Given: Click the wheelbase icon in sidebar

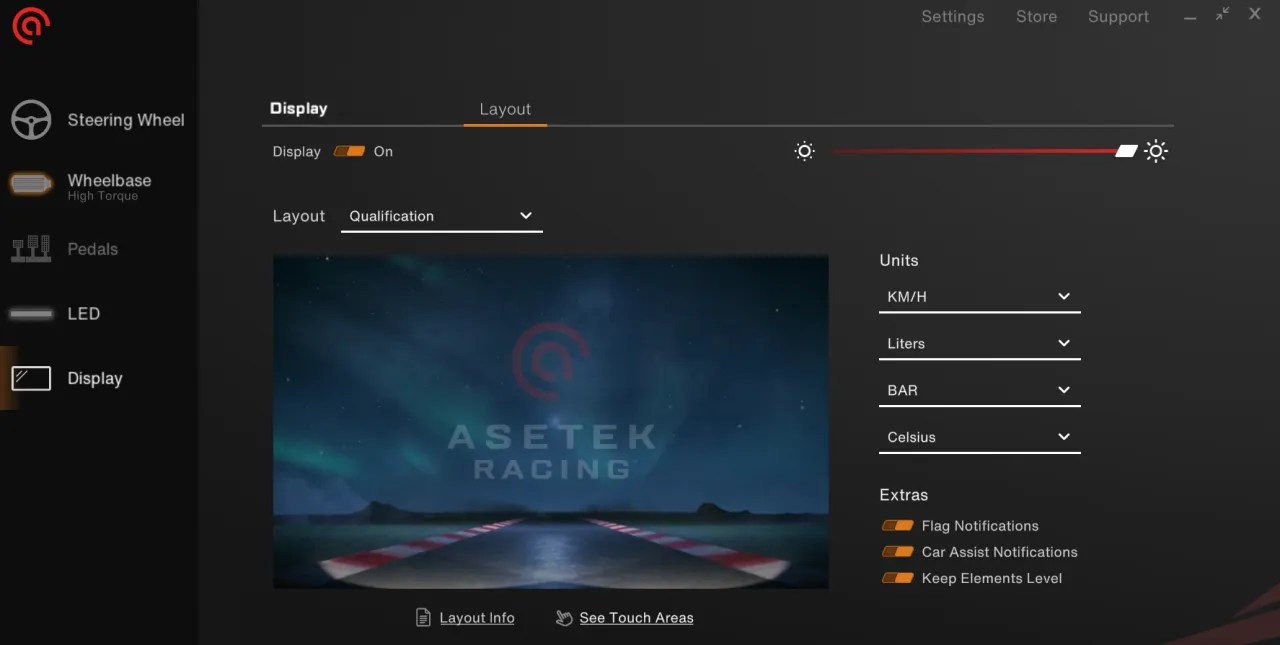Looking at the screenshot, I should 31,184.
